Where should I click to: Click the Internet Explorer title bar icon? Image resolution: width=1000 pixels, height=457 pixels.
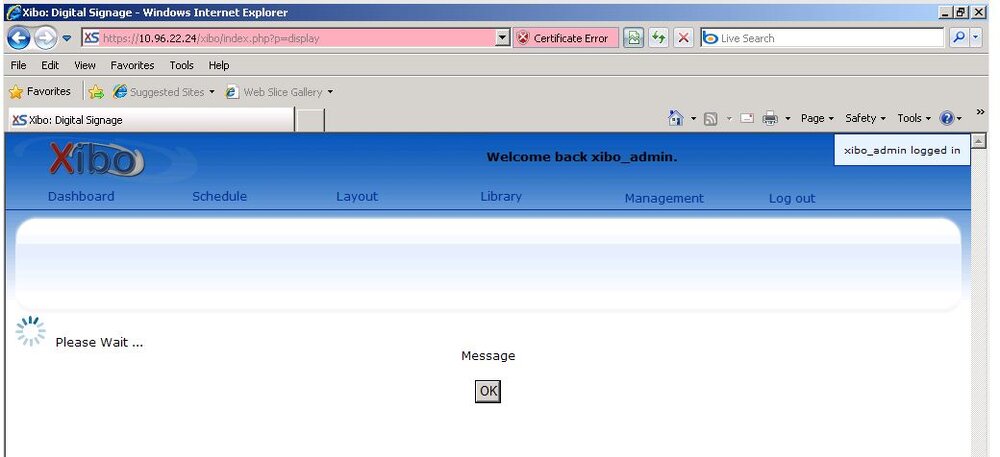[13, 12]
